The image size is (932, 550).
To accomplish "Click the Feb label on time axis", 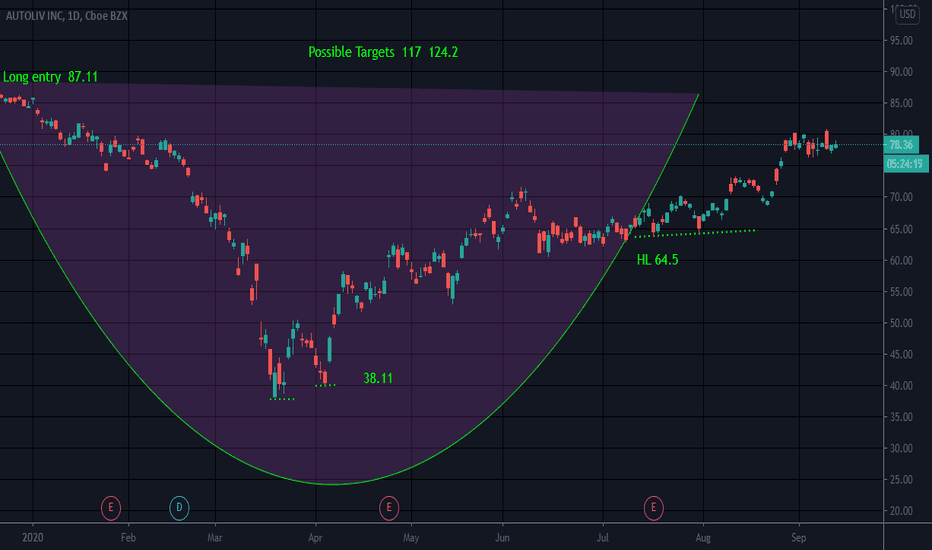I will coord(128,538).
